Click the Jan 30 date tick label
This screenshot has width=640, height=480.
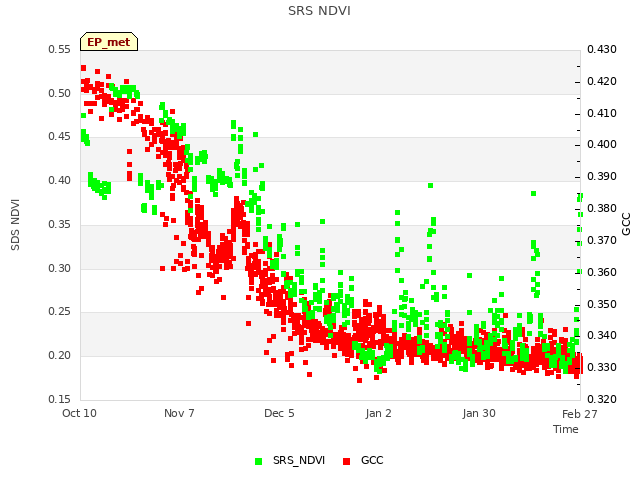[x=479, y=413]
